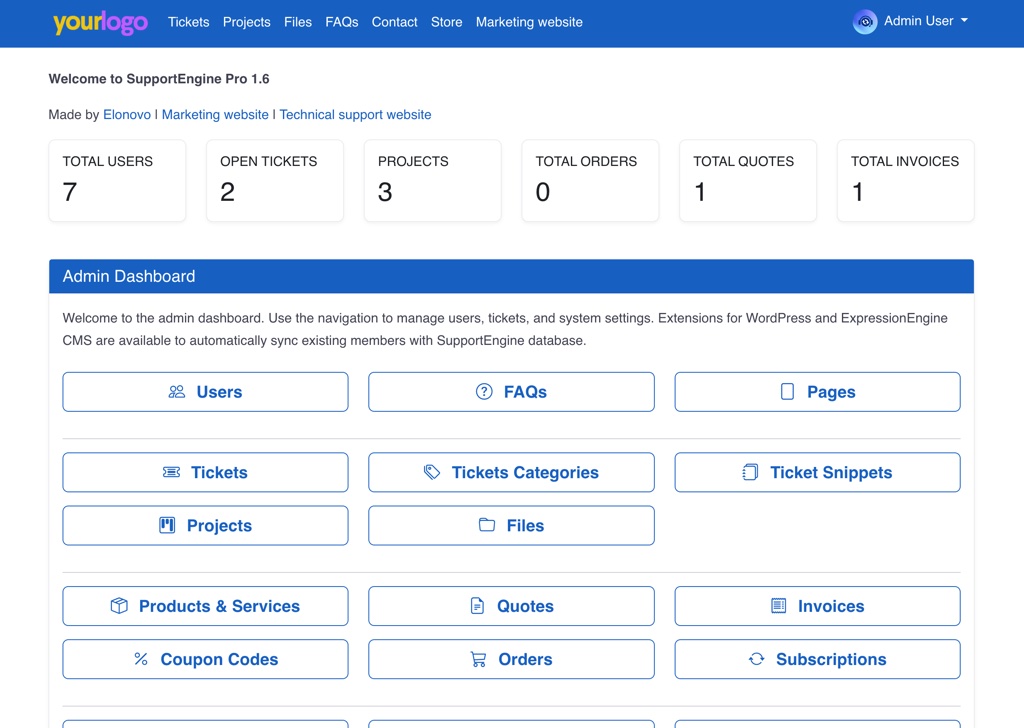The width and height of the screenshot is (1024, 728).
Task: Click the Admin User avatar image
Action: (865, 22)
